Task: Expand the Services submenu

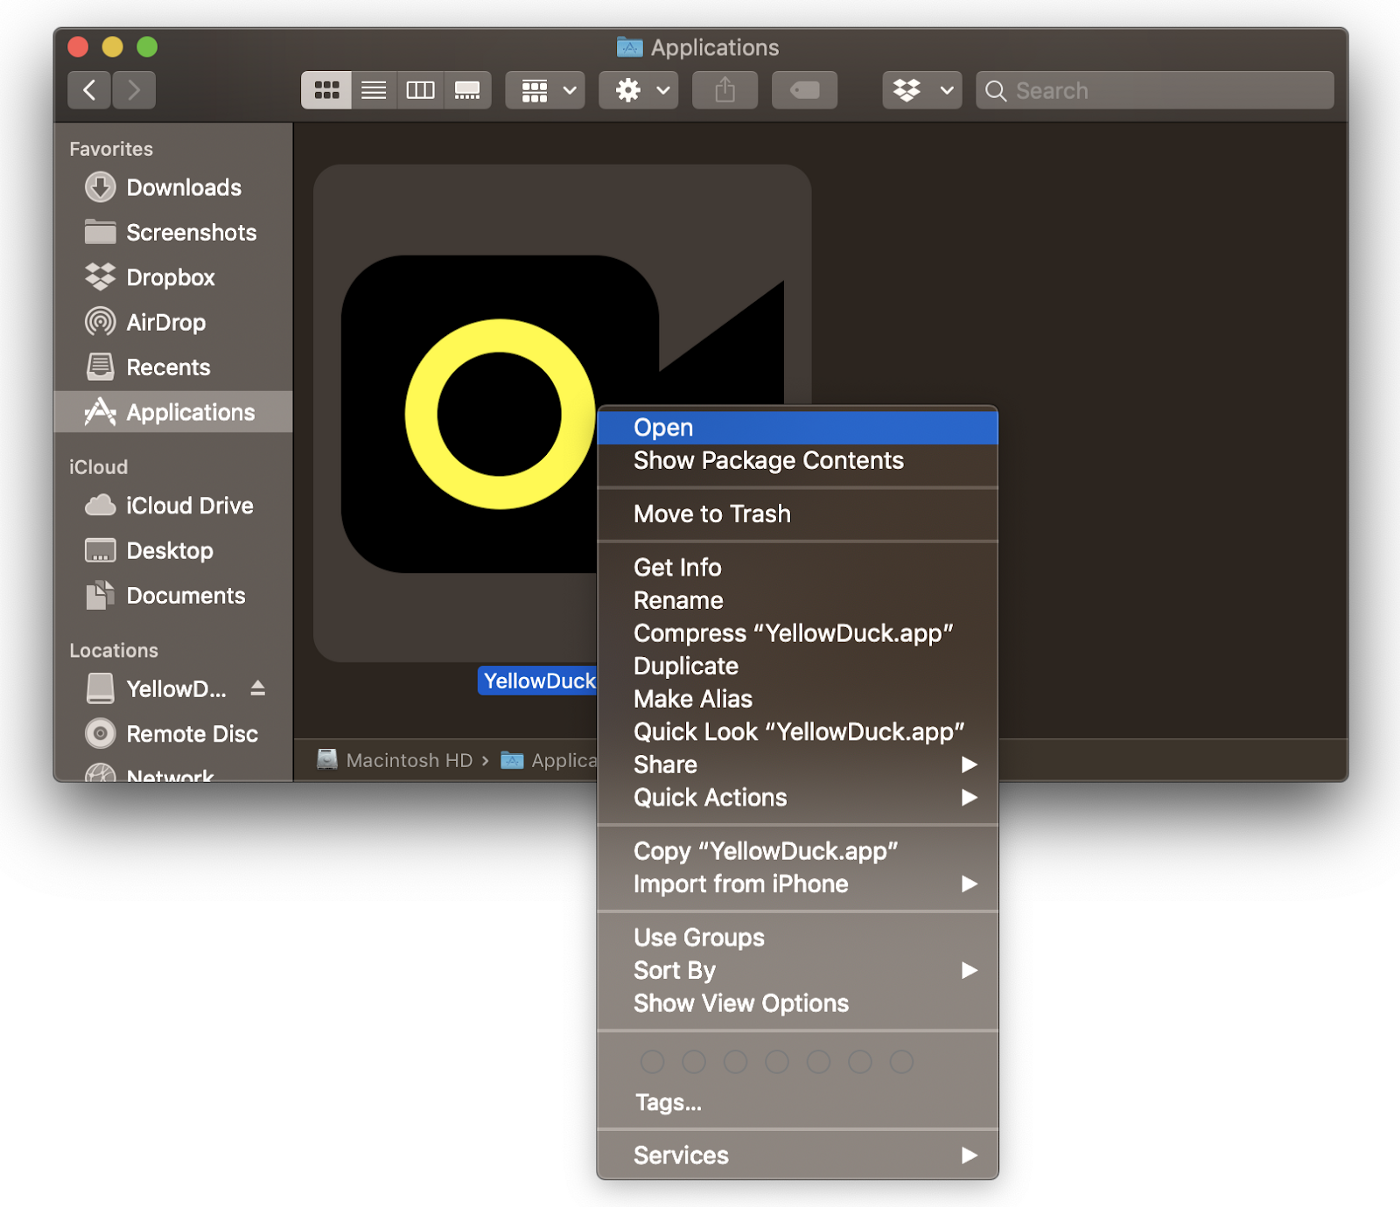Action: [x=798, y=1156]
